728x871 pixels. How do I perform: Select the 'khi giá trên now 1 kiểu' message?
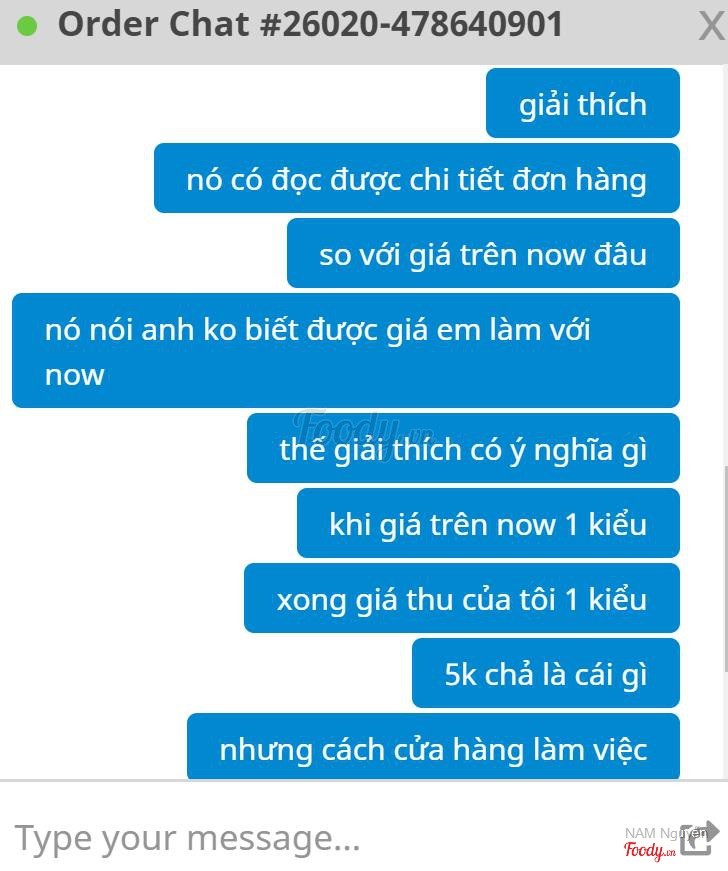click(x=488, y=523)
